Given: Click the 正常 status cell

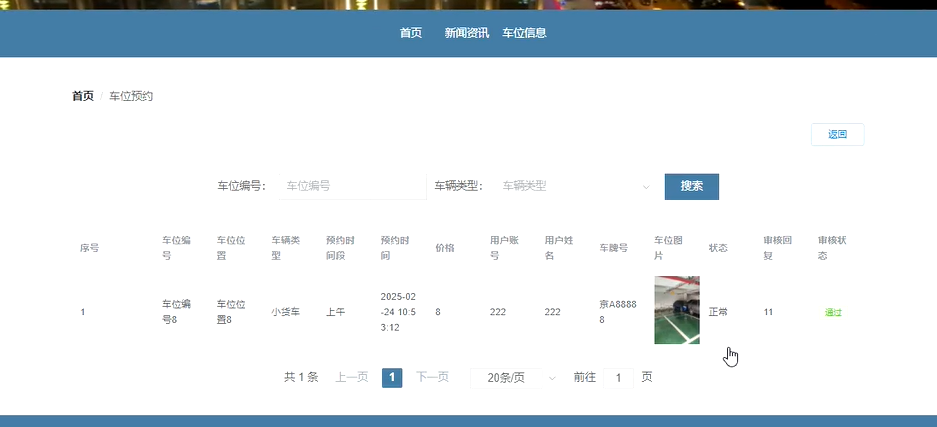Looking at the screenshot, I should tap(718, 312).
